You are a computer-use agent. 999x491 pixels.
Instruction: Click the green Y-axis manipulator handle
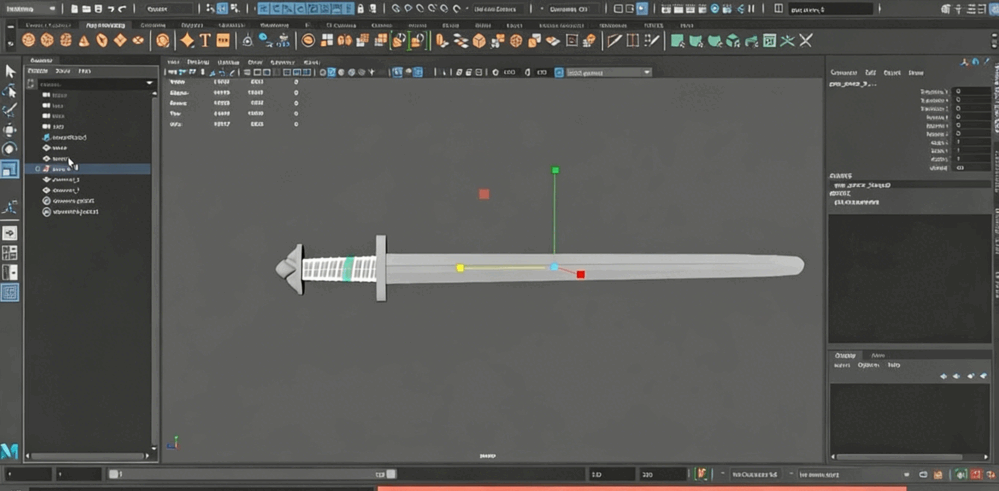[555, 171]
